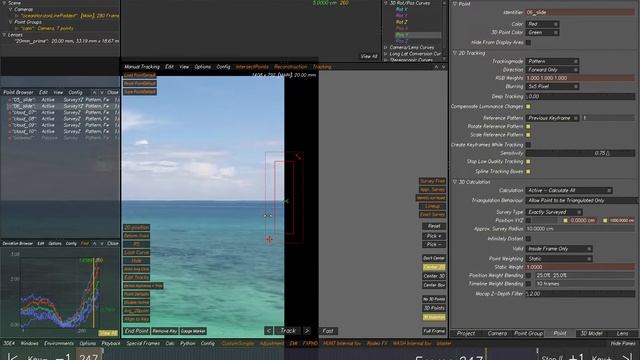
Task: Click the green arrow marker on tracking box
Action: [286, 201]
